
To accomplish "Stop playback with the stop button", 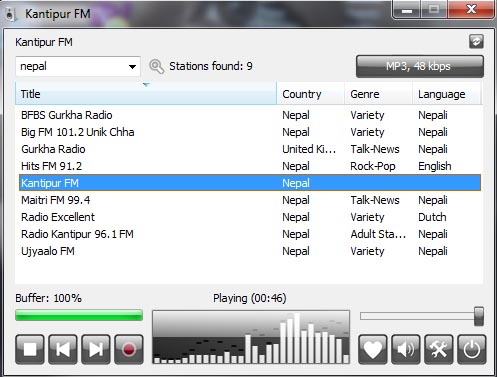I will coord(30,349).
